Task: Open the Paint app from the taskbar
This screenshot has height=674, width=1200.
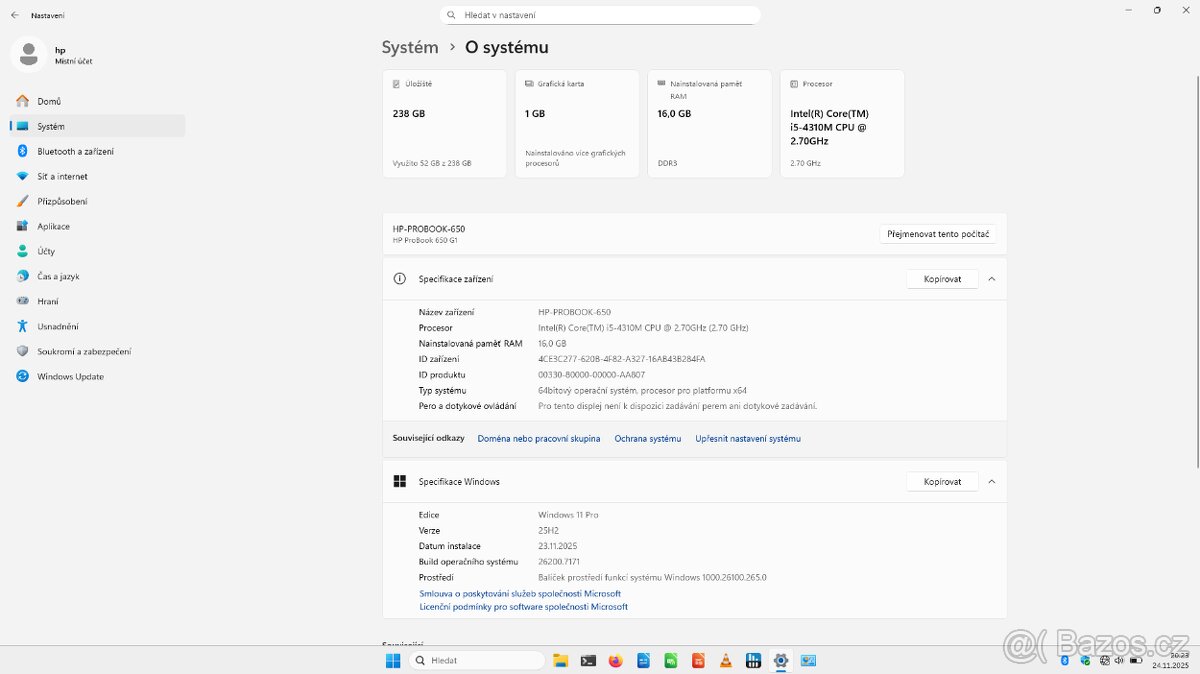Action: pyautogui.click(x=808, y=660)
